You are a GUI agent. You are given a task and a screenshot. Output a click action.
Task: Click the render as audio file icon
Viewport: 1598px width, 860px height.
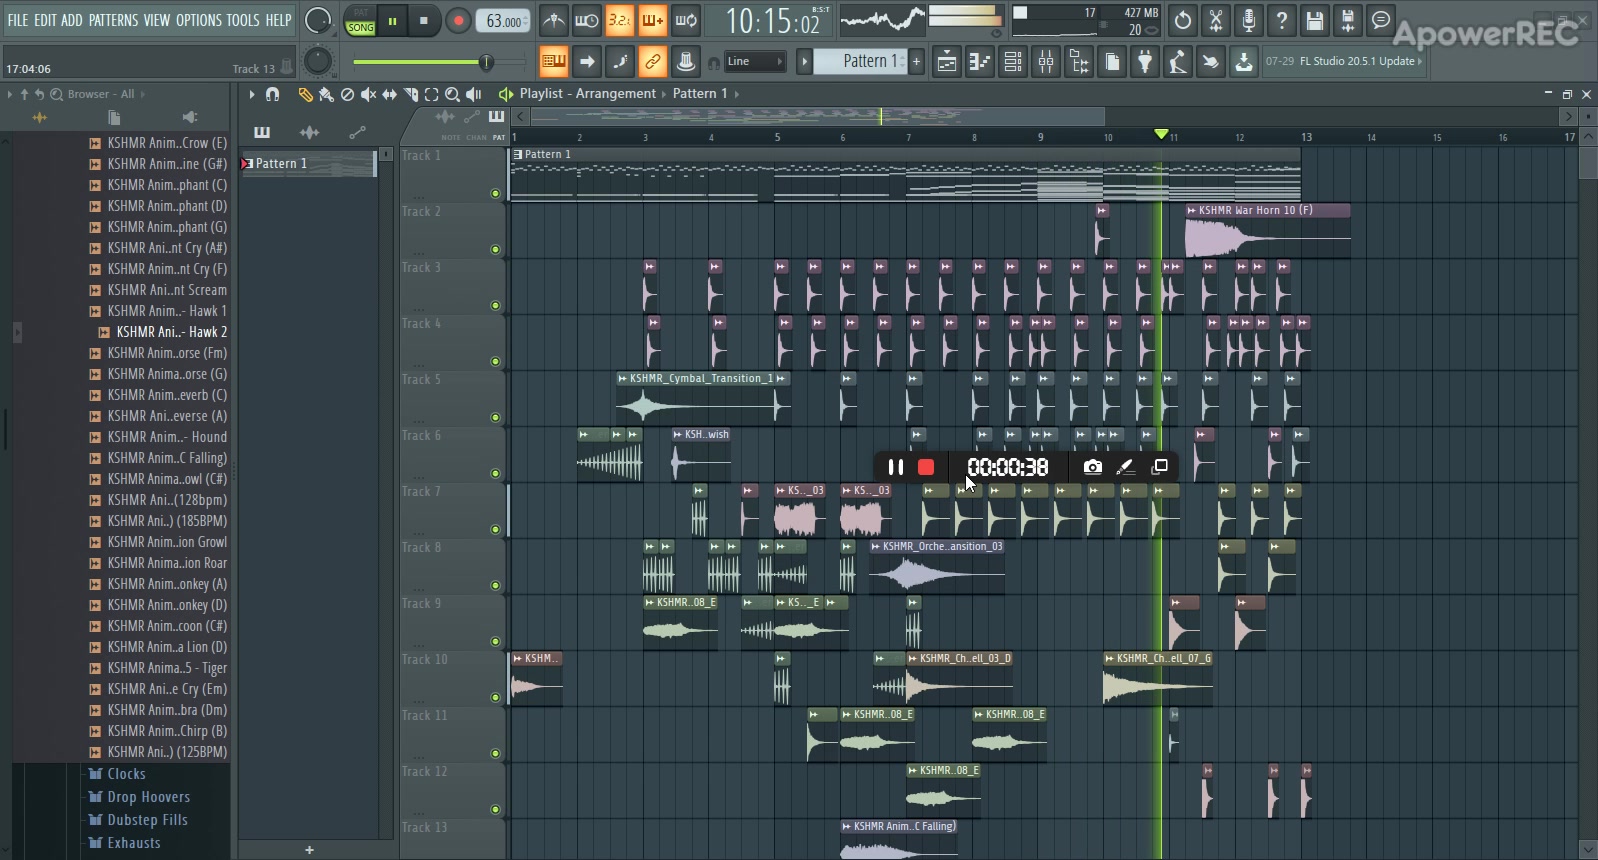point(1348,20)
